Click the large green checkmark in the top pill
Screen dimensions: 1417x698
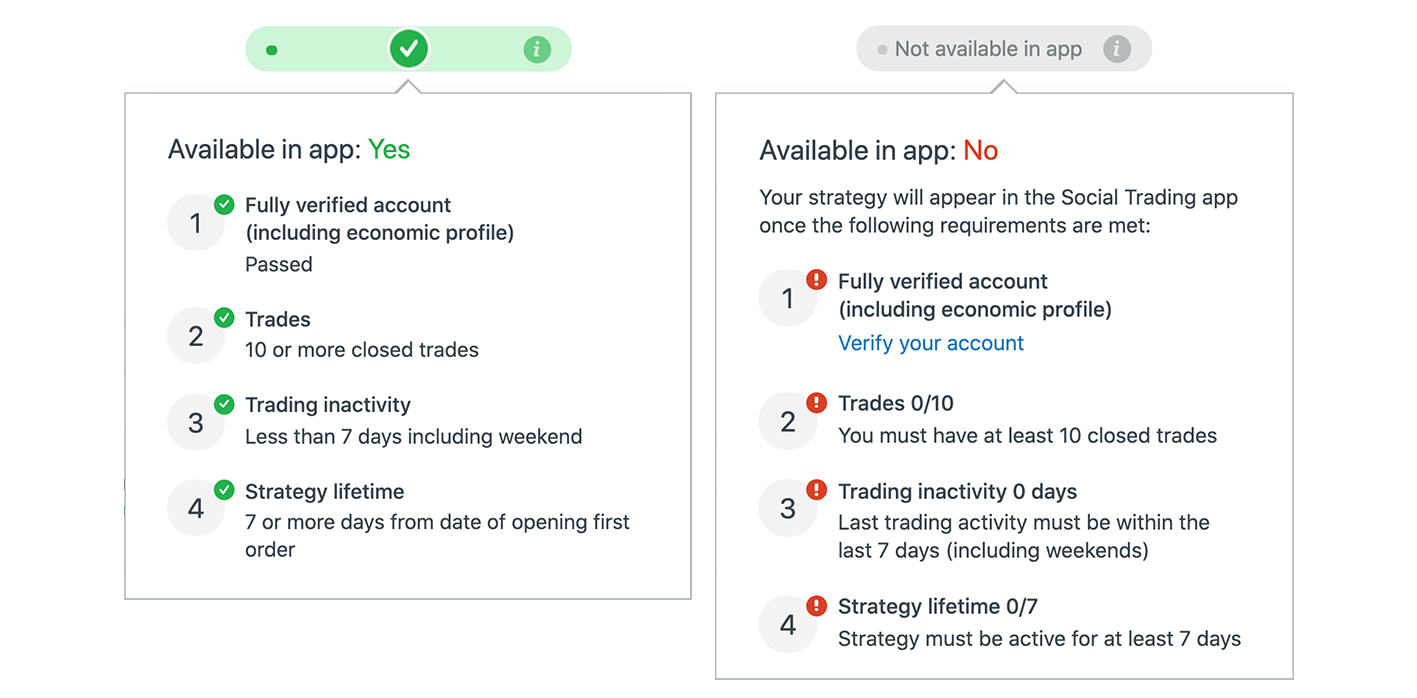coord(409,48)
